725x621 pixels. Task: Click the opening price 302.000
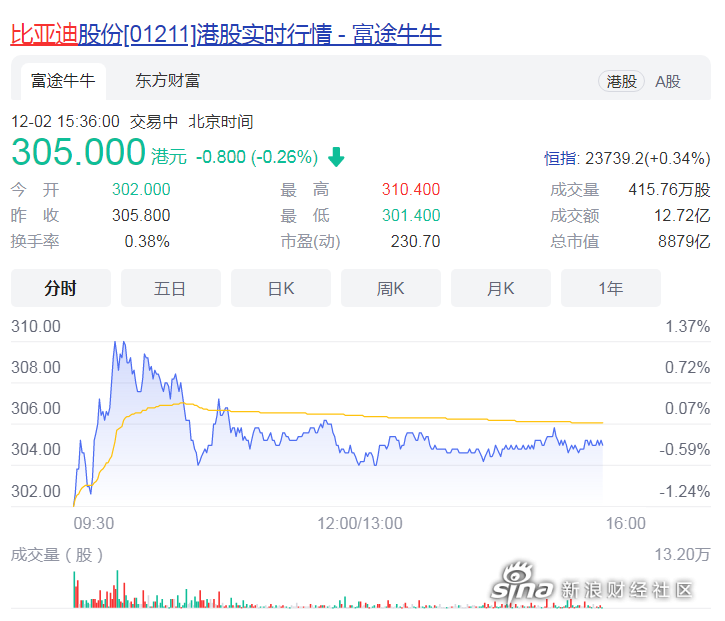tap(141, 190)
